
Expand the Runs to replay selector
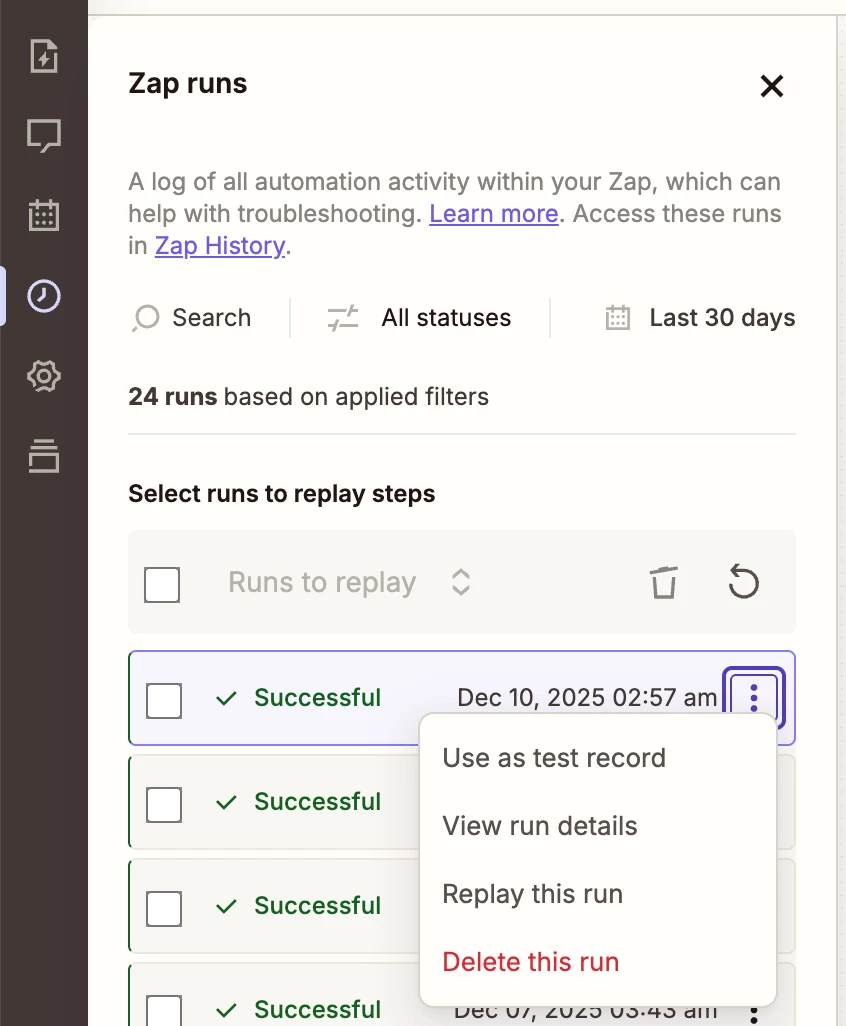[349, 582]
